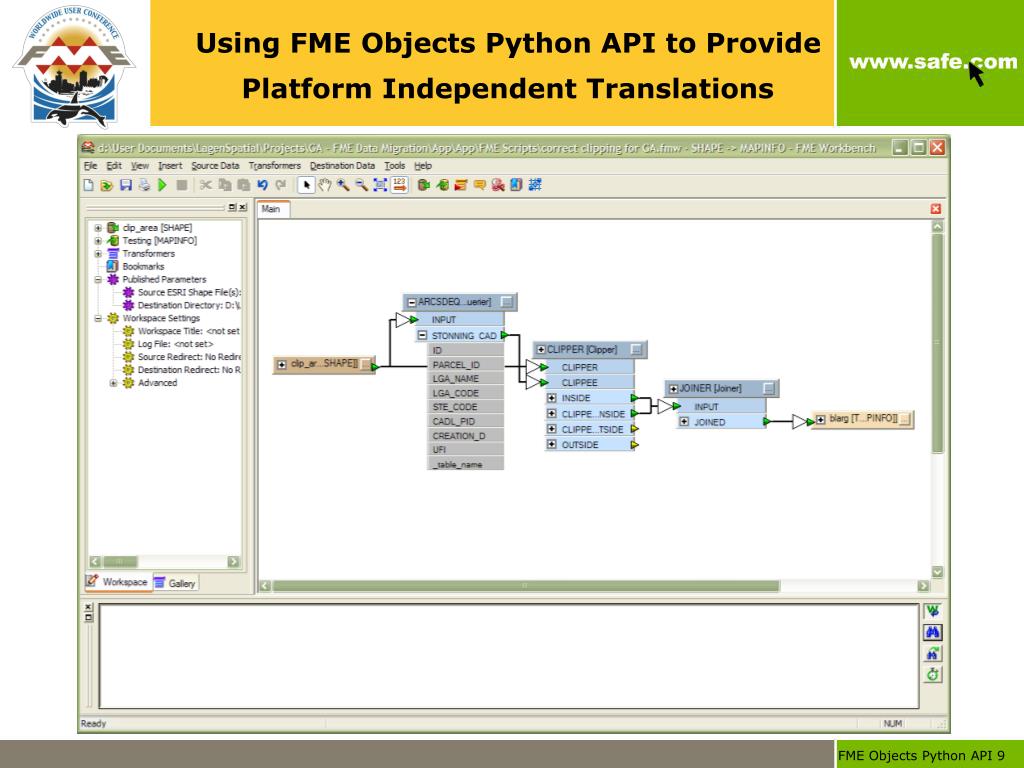Click the gray Stop translation icon
The image size is (1024, 768).
[x=182, y=185]
